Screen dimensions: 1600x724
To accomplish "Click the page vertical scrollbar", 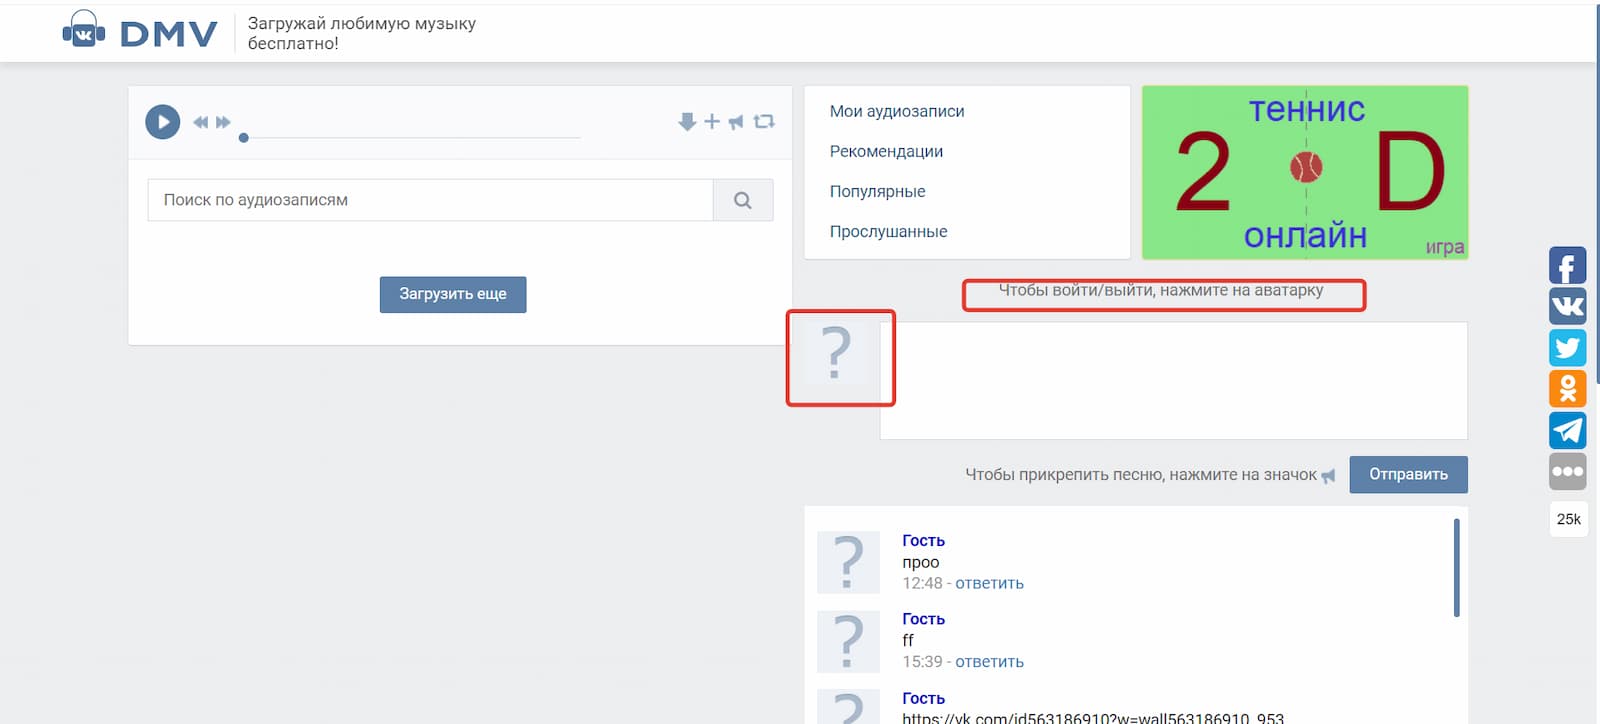I will [x=1597, y=195].
